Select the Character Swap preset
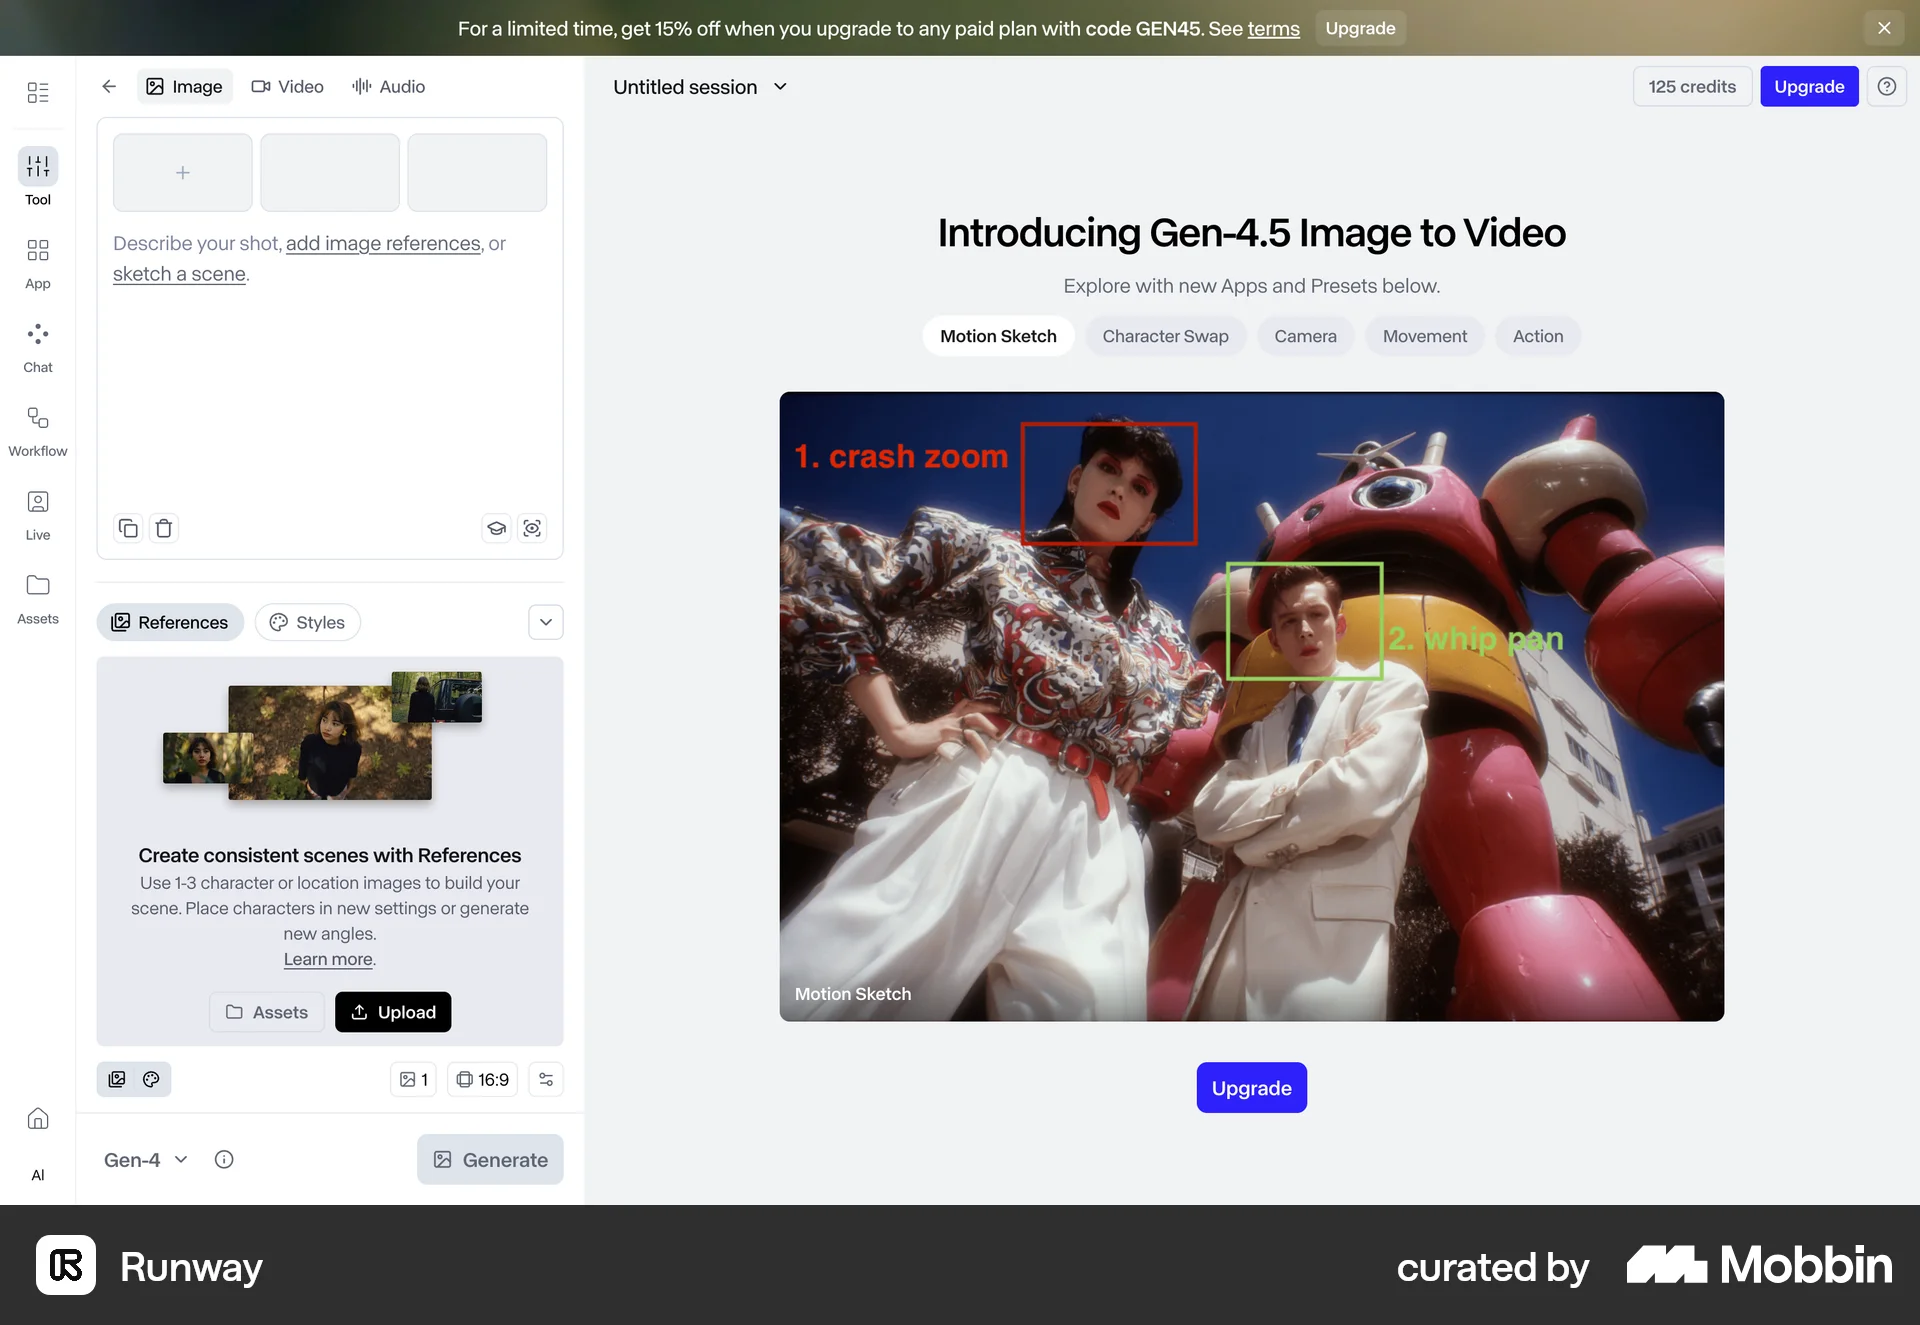Image resolution: width=1920 pixels, height=1325 pixels. click(x=1165, y=336)
